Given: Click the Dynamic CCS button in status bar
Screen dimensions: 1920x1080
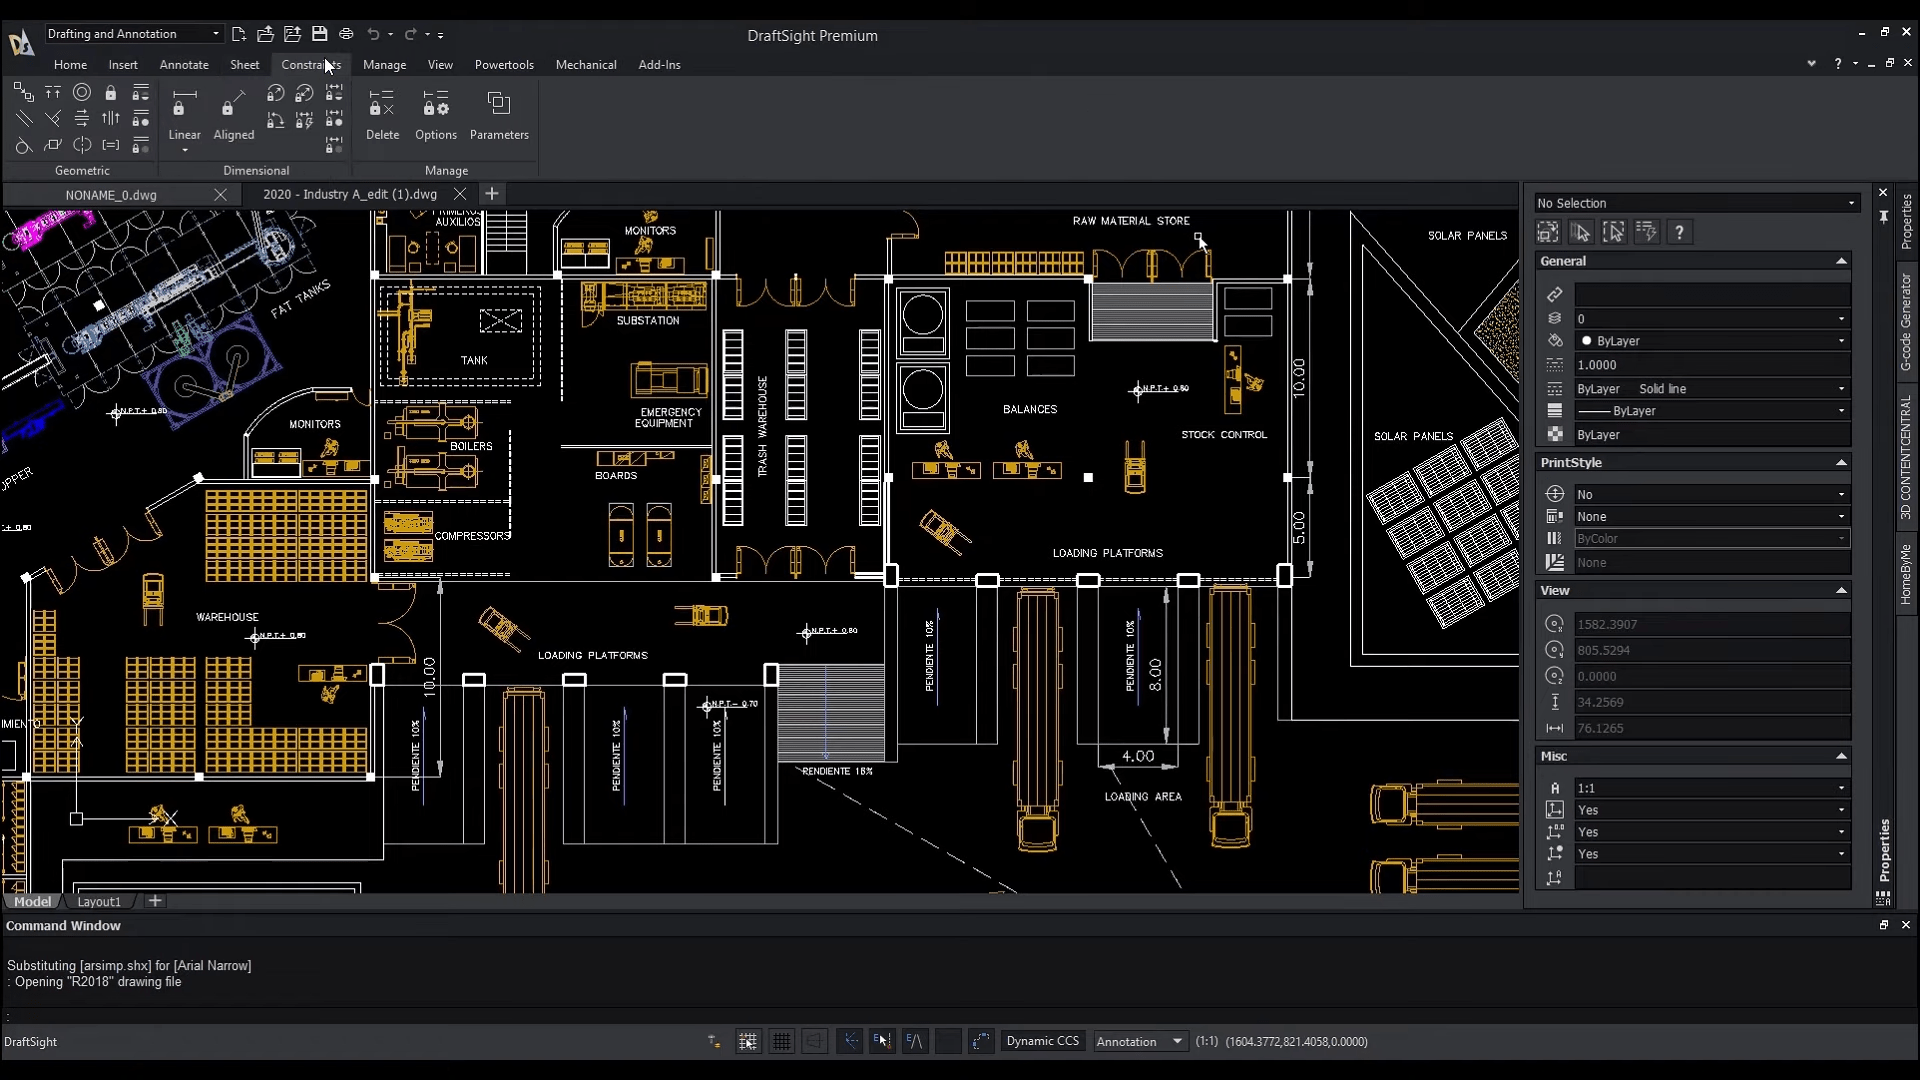Looking at the screenshot, I should click(1043, 1041).
